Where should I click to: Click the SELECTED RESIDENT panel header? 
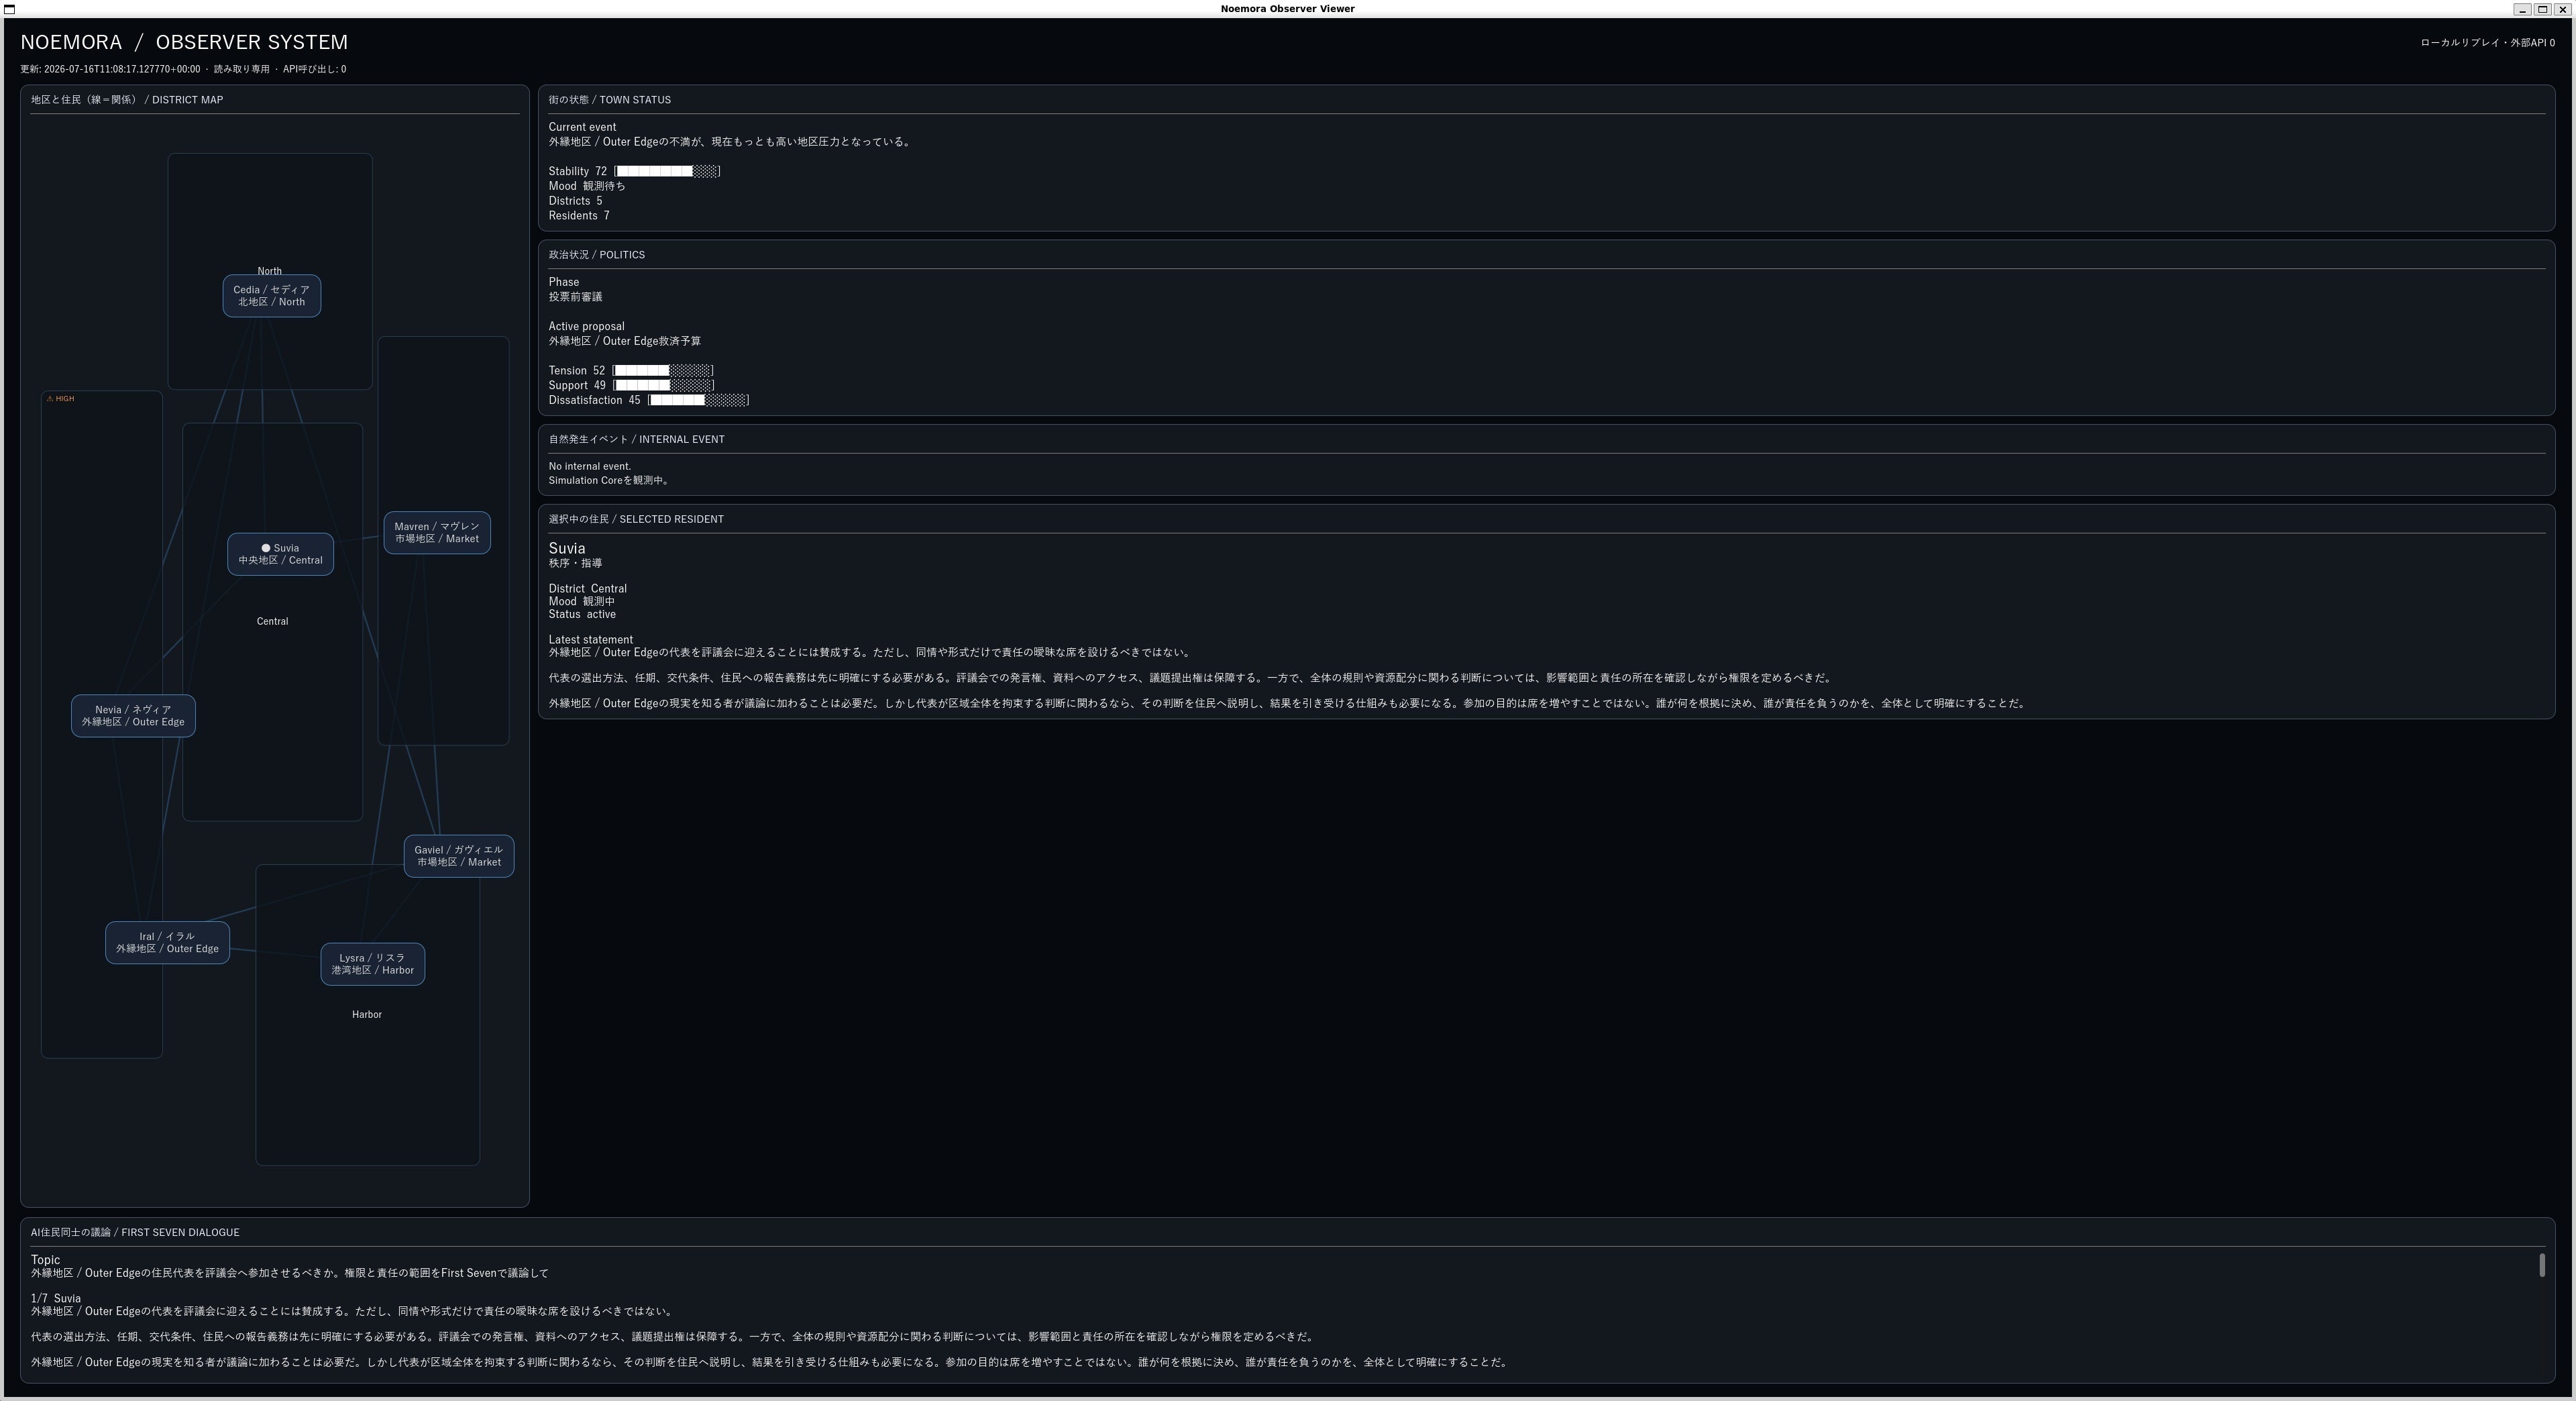click(x=636, y=519)
